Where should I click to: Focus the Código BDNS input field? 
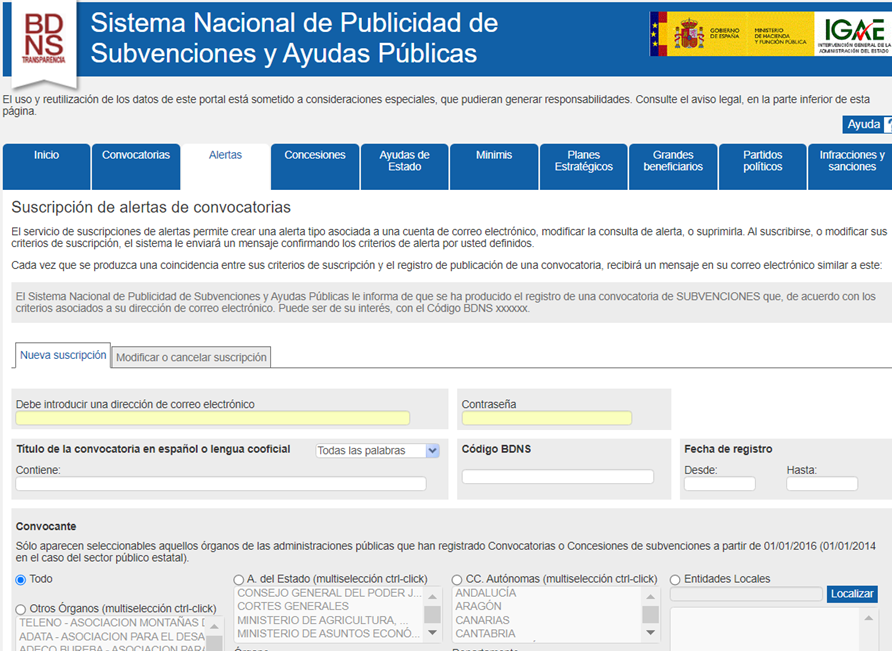(557, 477)
